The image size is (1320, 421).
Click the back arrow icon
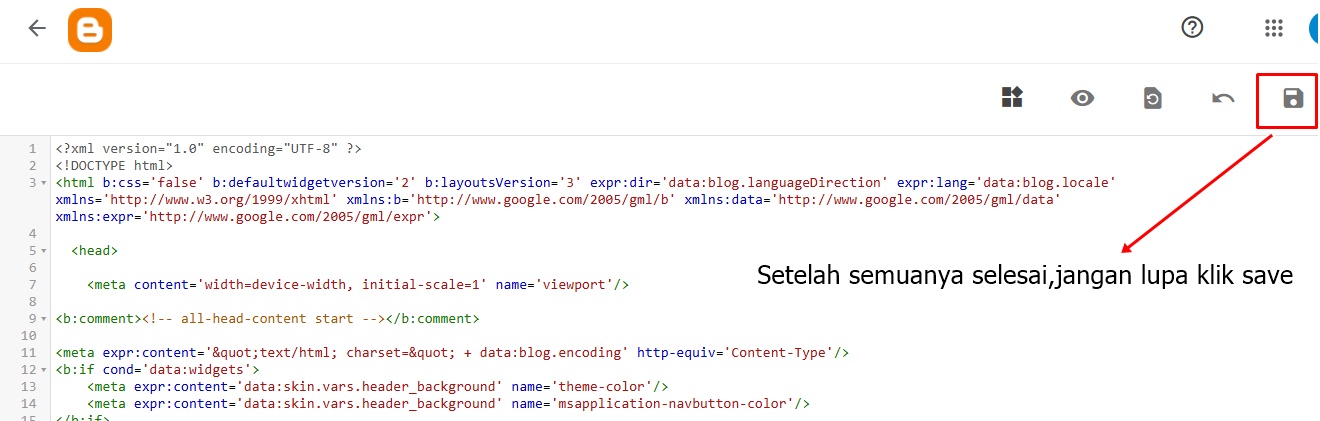pos(37,28)
